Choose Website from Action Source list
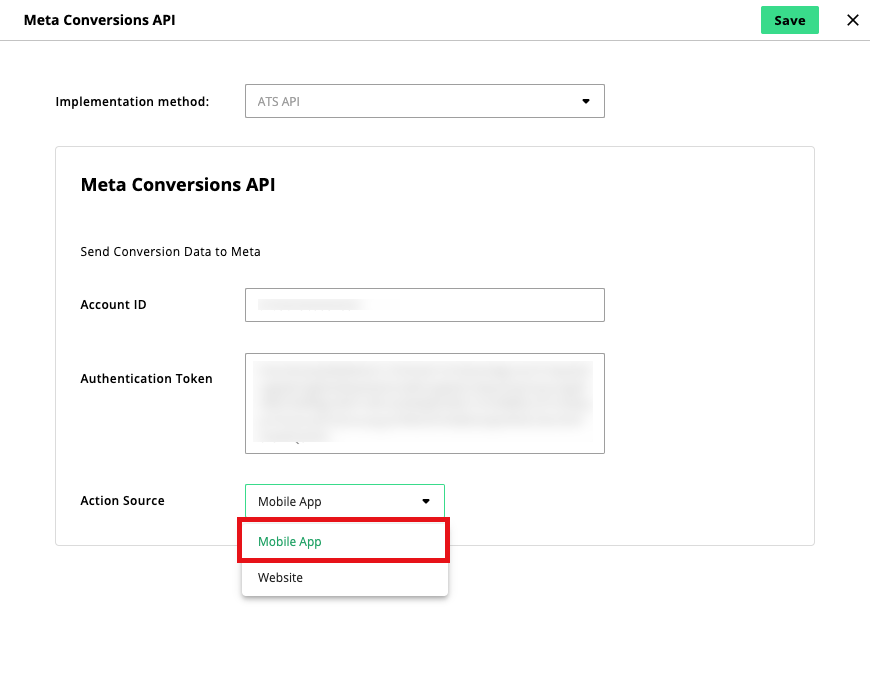Viewport: 870px width, 678px height. 345,578
